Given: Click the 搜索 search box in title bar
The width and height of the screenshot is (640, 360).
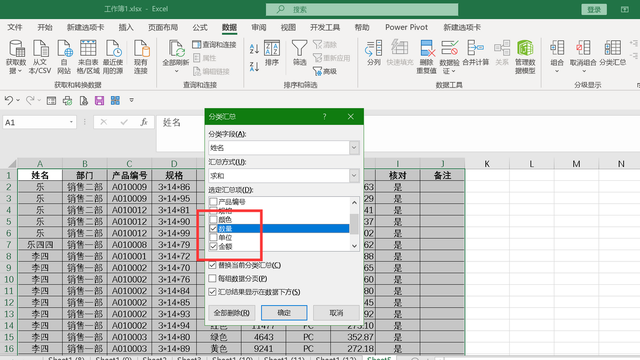Looking at the screenshot, I should click(362, 9).
